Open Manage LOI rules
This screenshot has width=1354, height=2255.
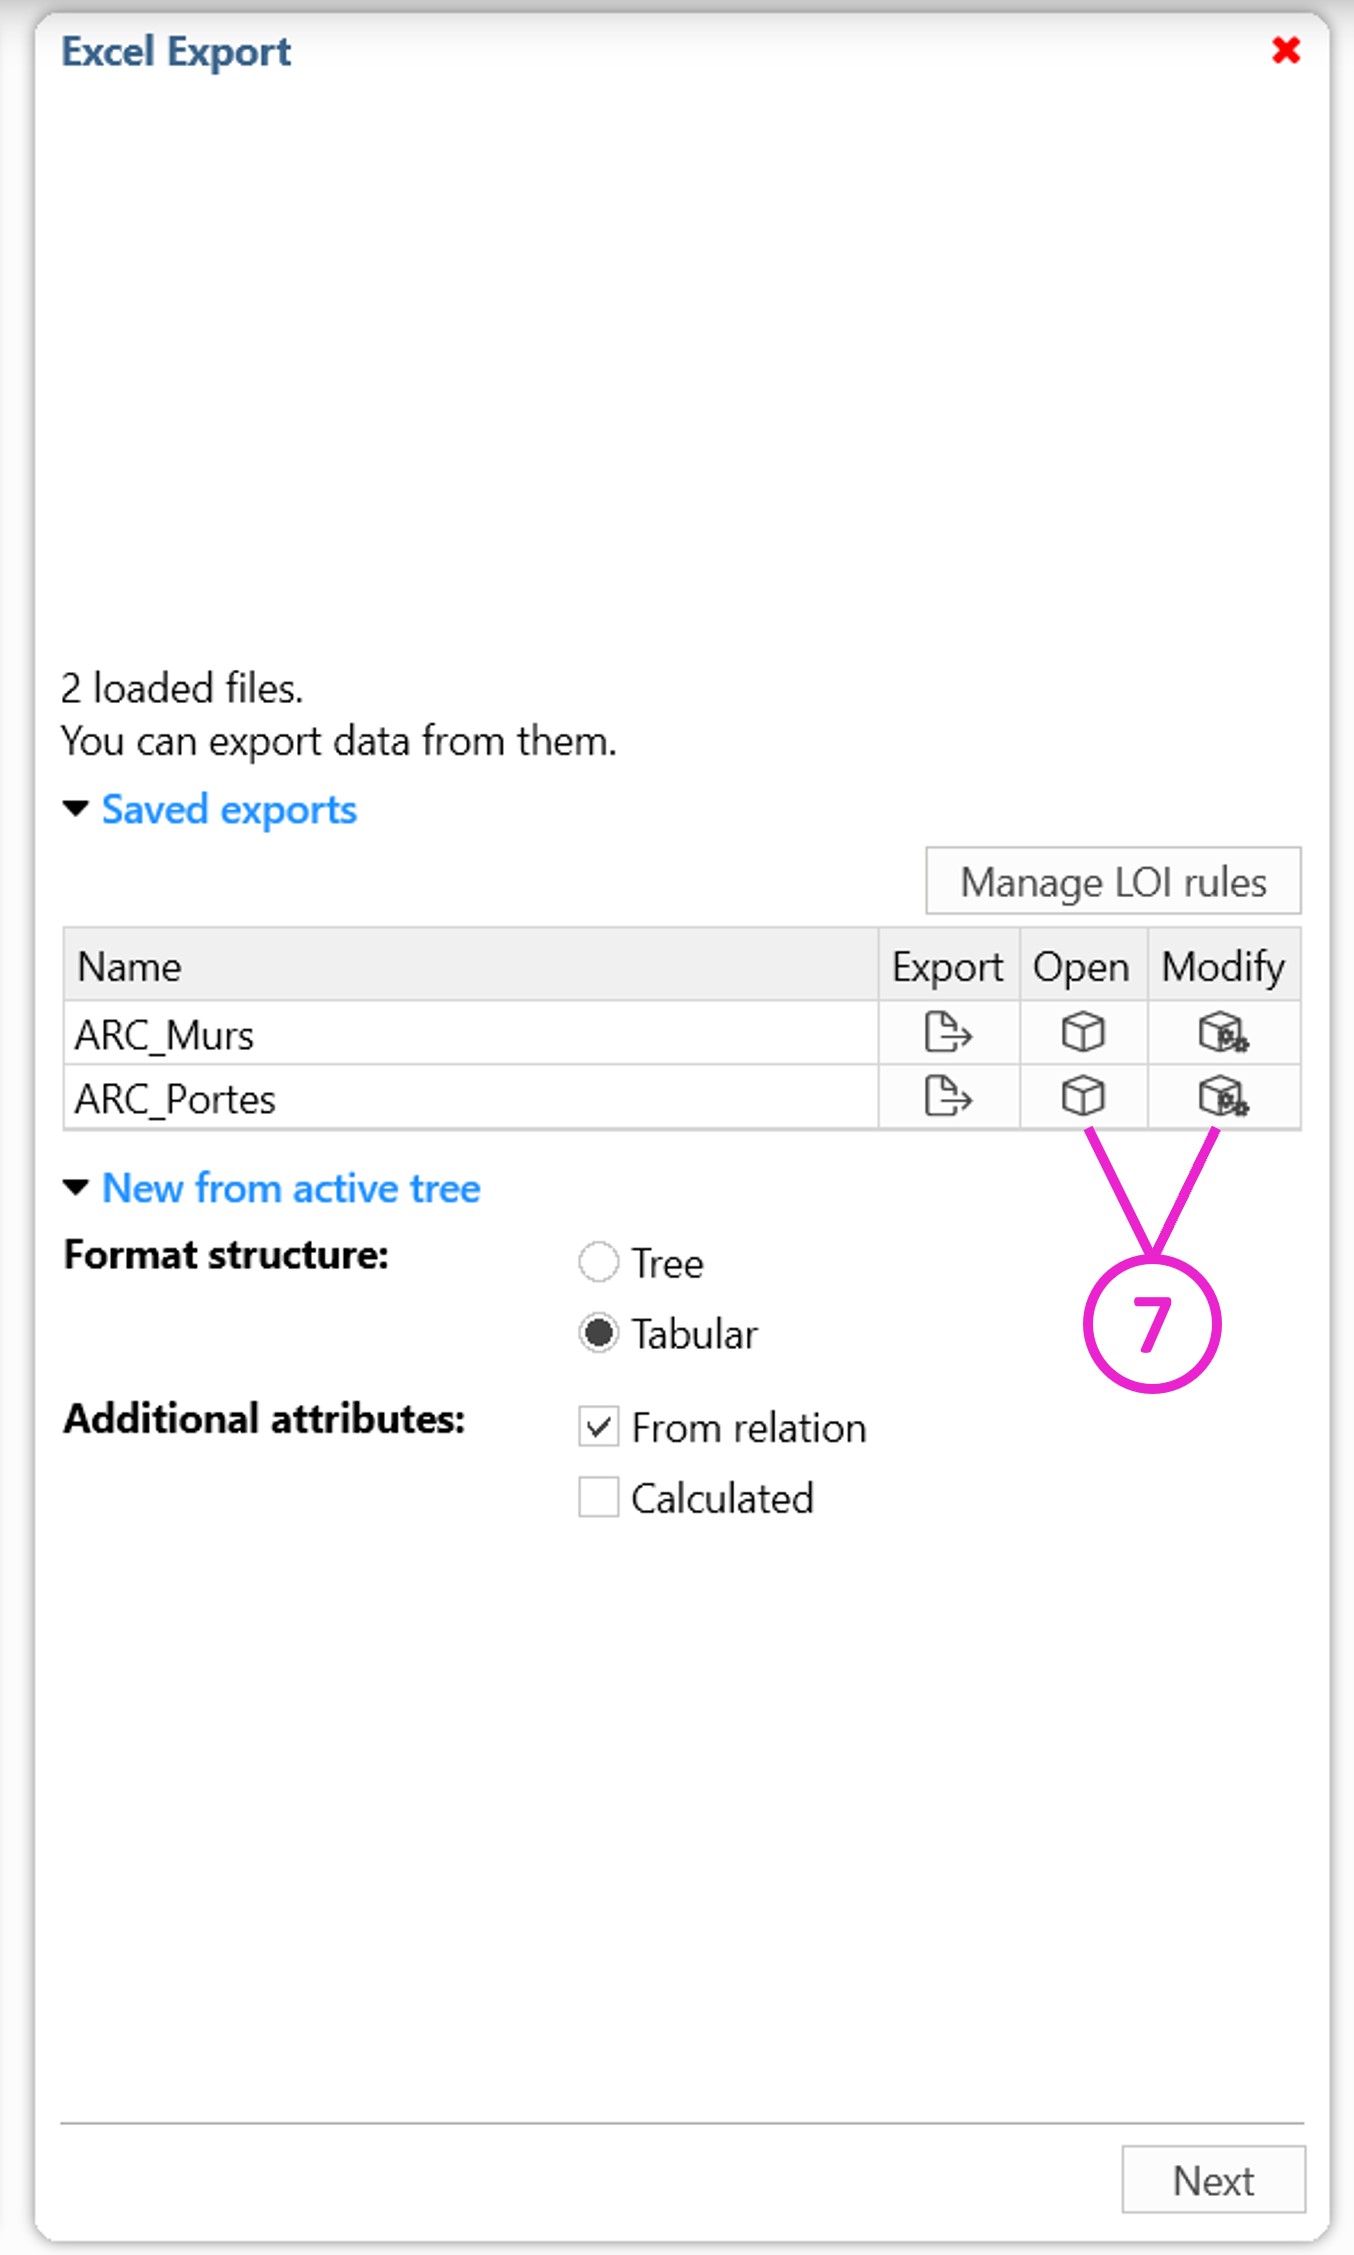point(1113,882)
